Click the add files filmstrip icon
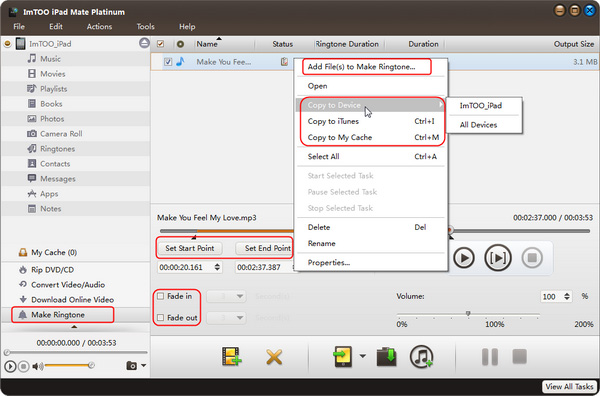The height and width of the screenshot is (396, 600). (x=232, y=356)
